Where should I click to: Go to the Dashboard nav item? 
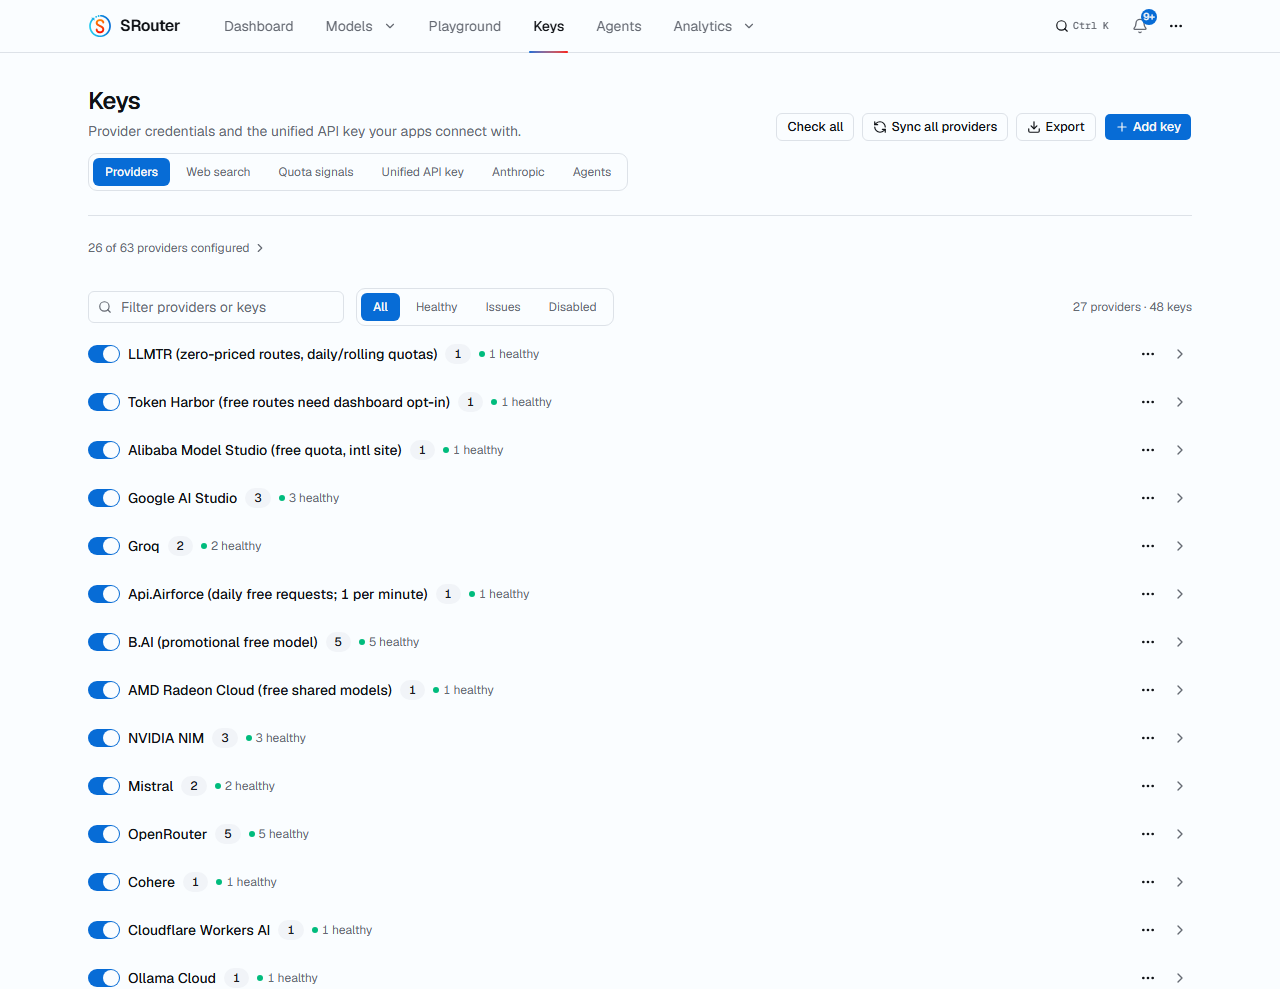tap(259, 26)
